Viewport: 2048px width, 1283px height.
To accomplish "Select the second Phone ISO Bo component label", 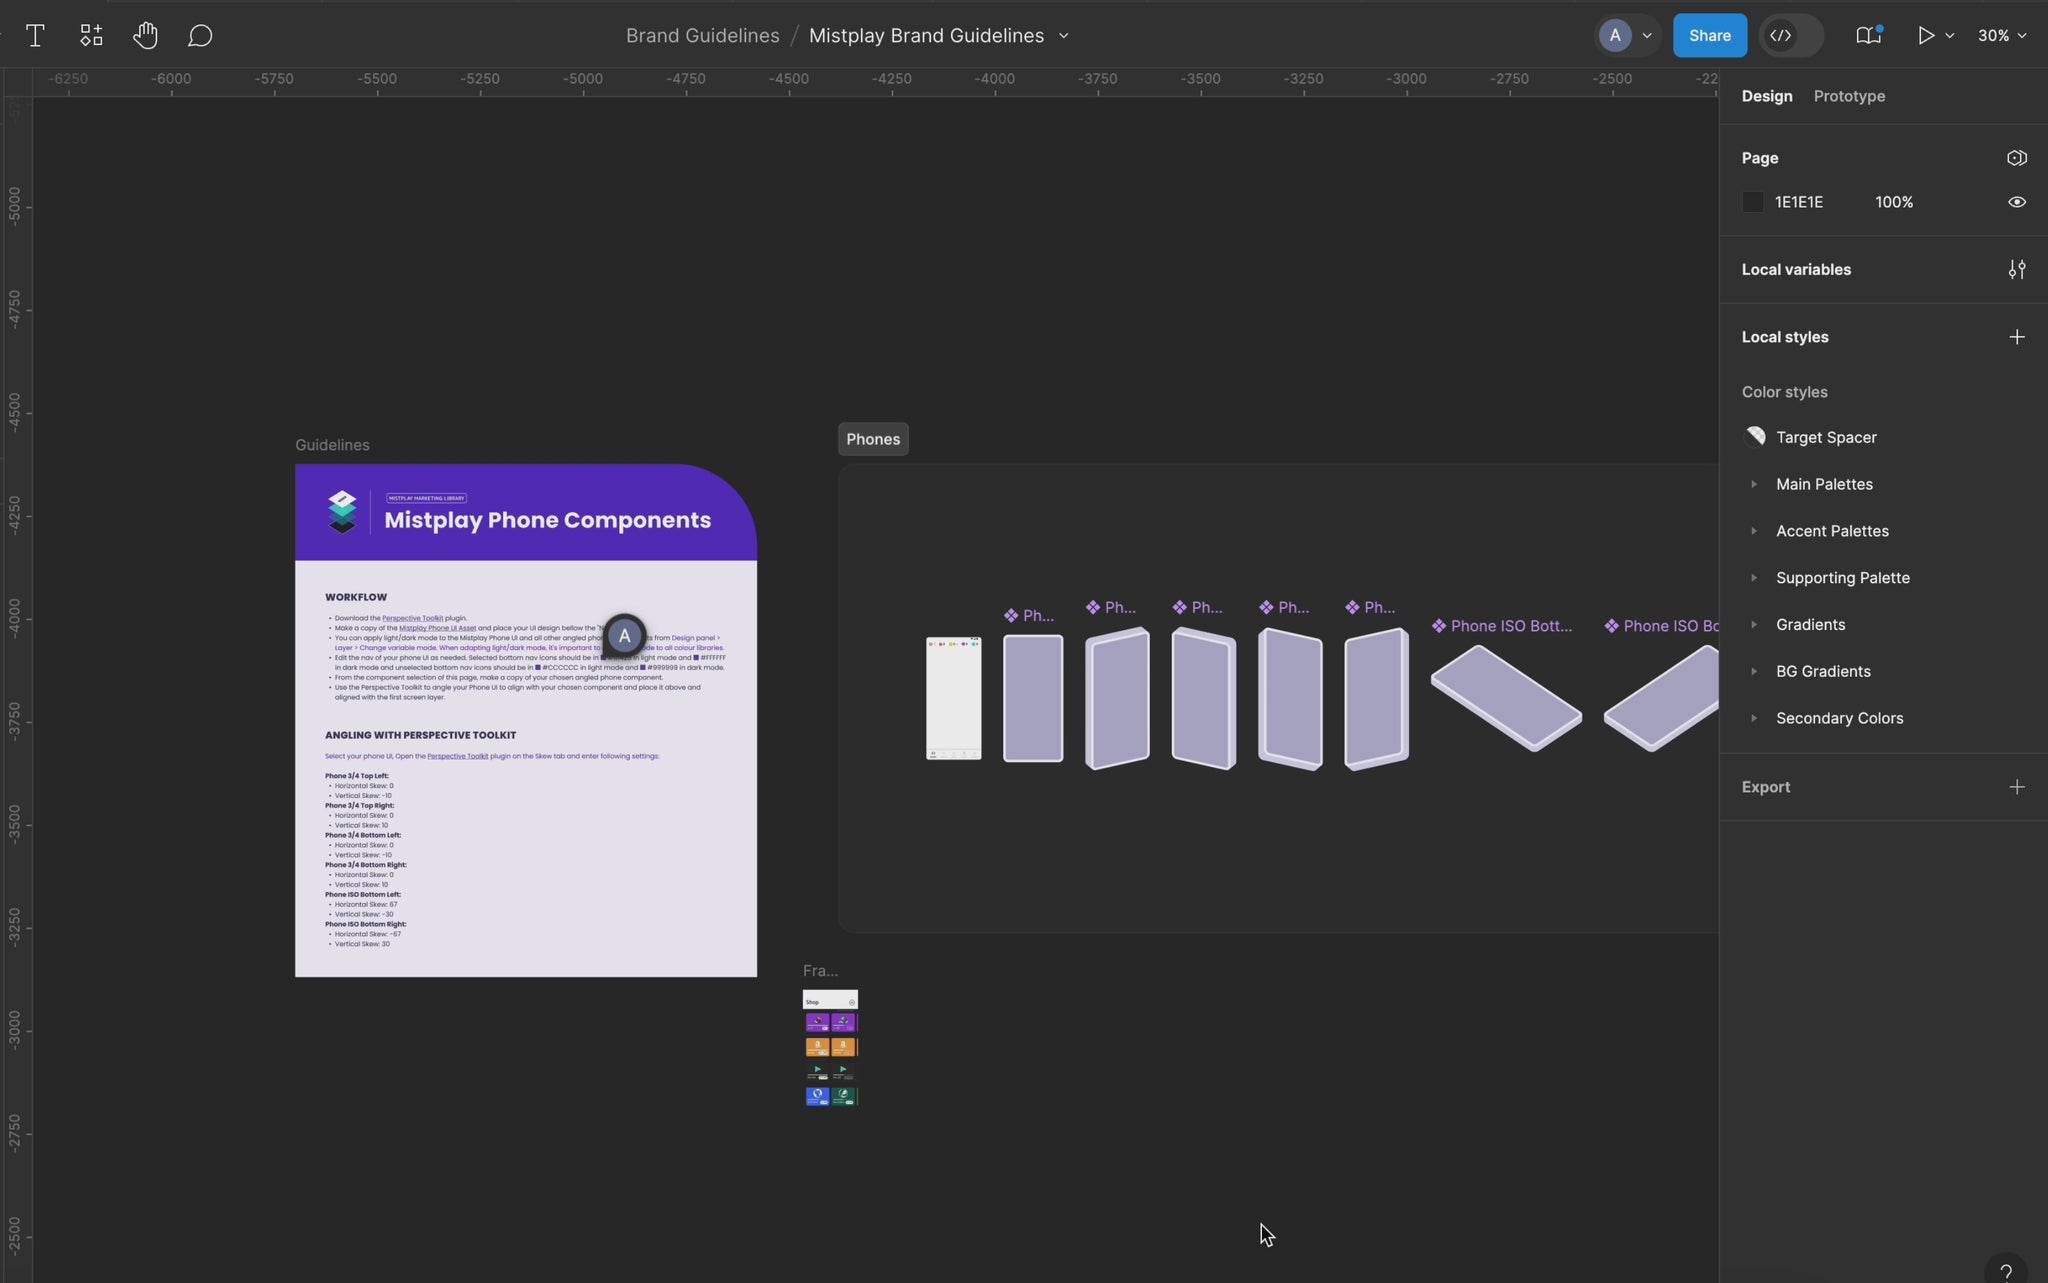I will (1662, 626).
